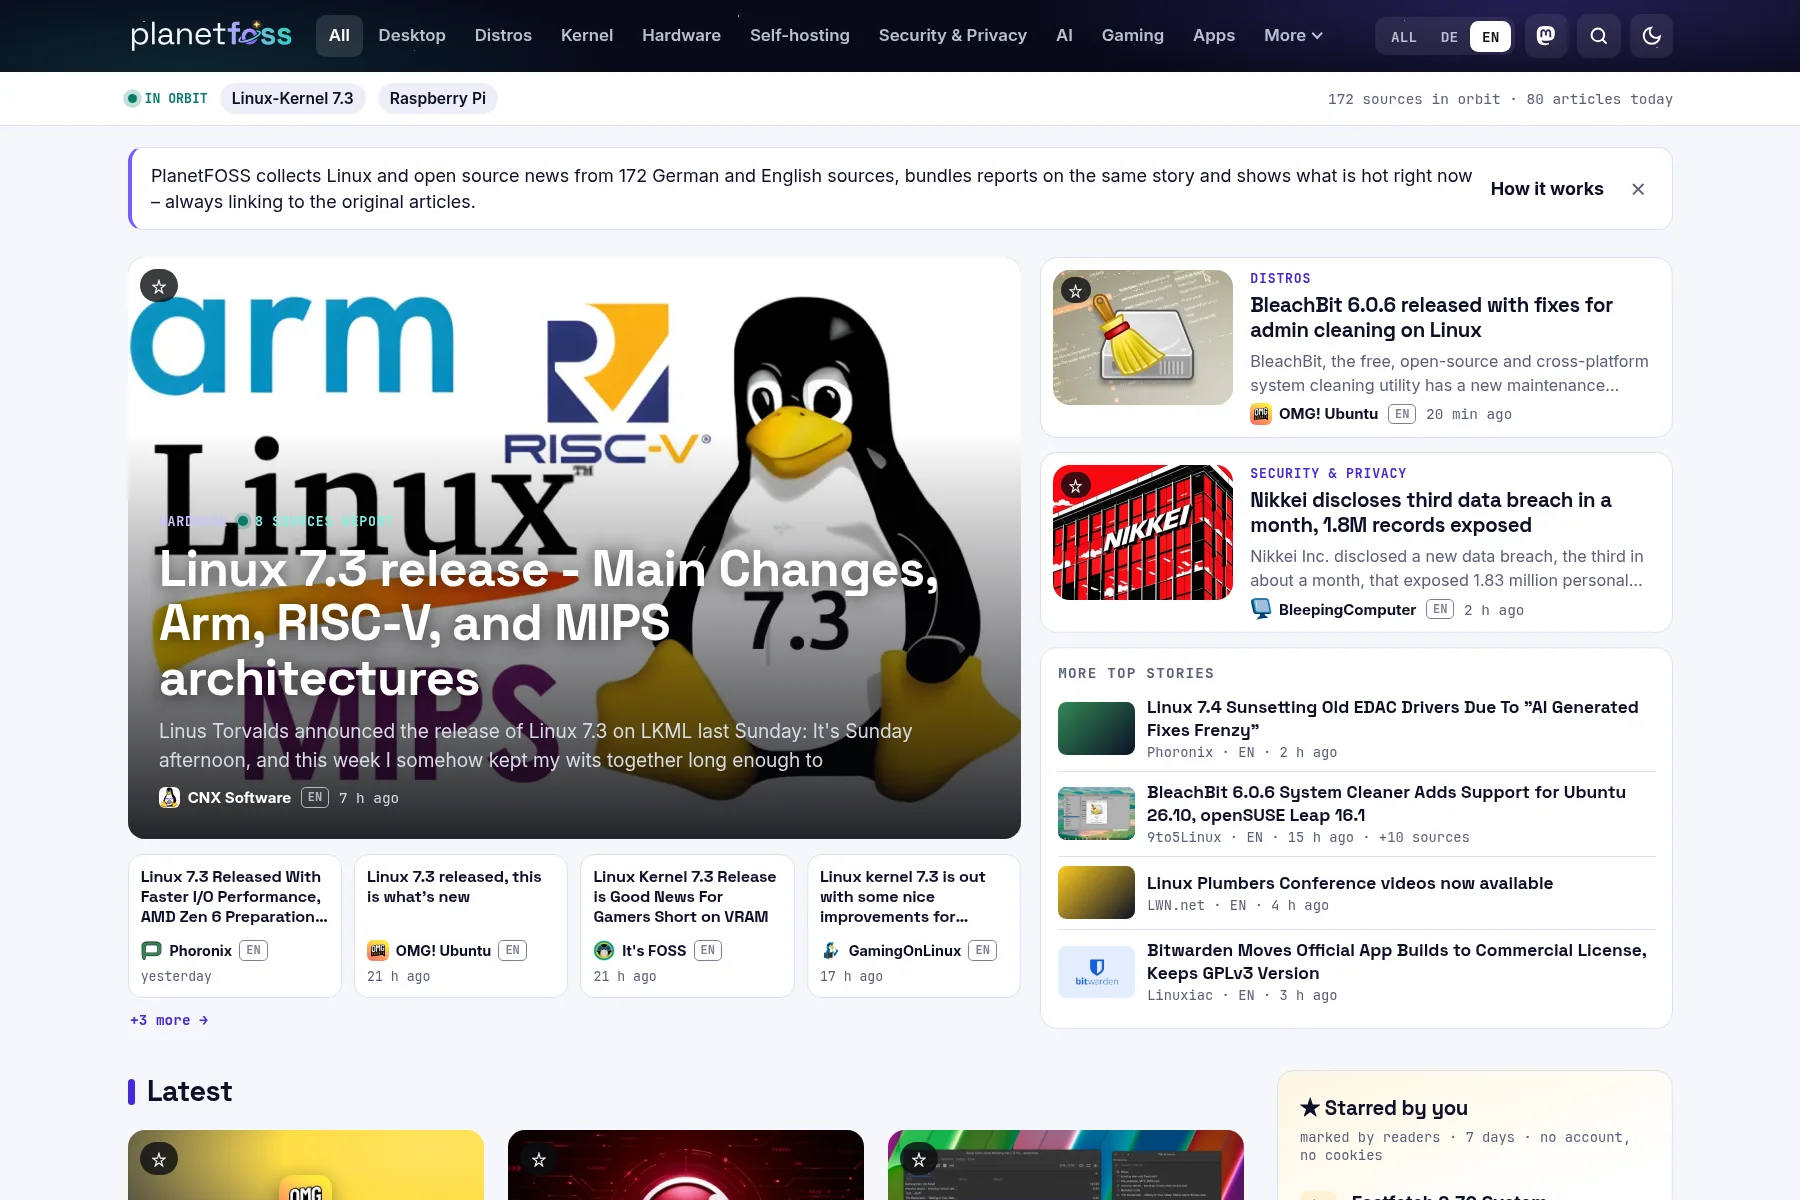The image size is (1800, 1200).
Task: Open the Self-hosting category tab
Action: pos(800,35)
